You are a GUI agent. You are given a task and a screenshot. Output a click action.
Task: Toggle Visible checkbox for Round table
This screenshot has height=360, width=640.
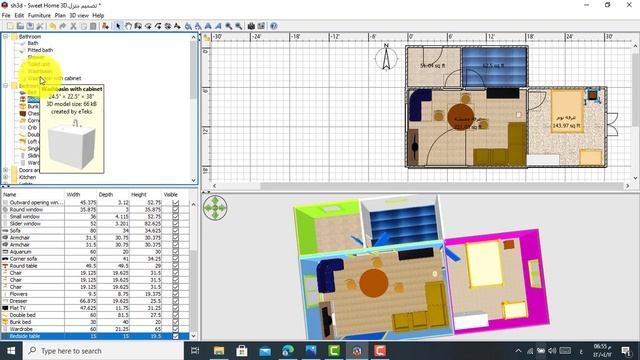click(x=176, y=266)
